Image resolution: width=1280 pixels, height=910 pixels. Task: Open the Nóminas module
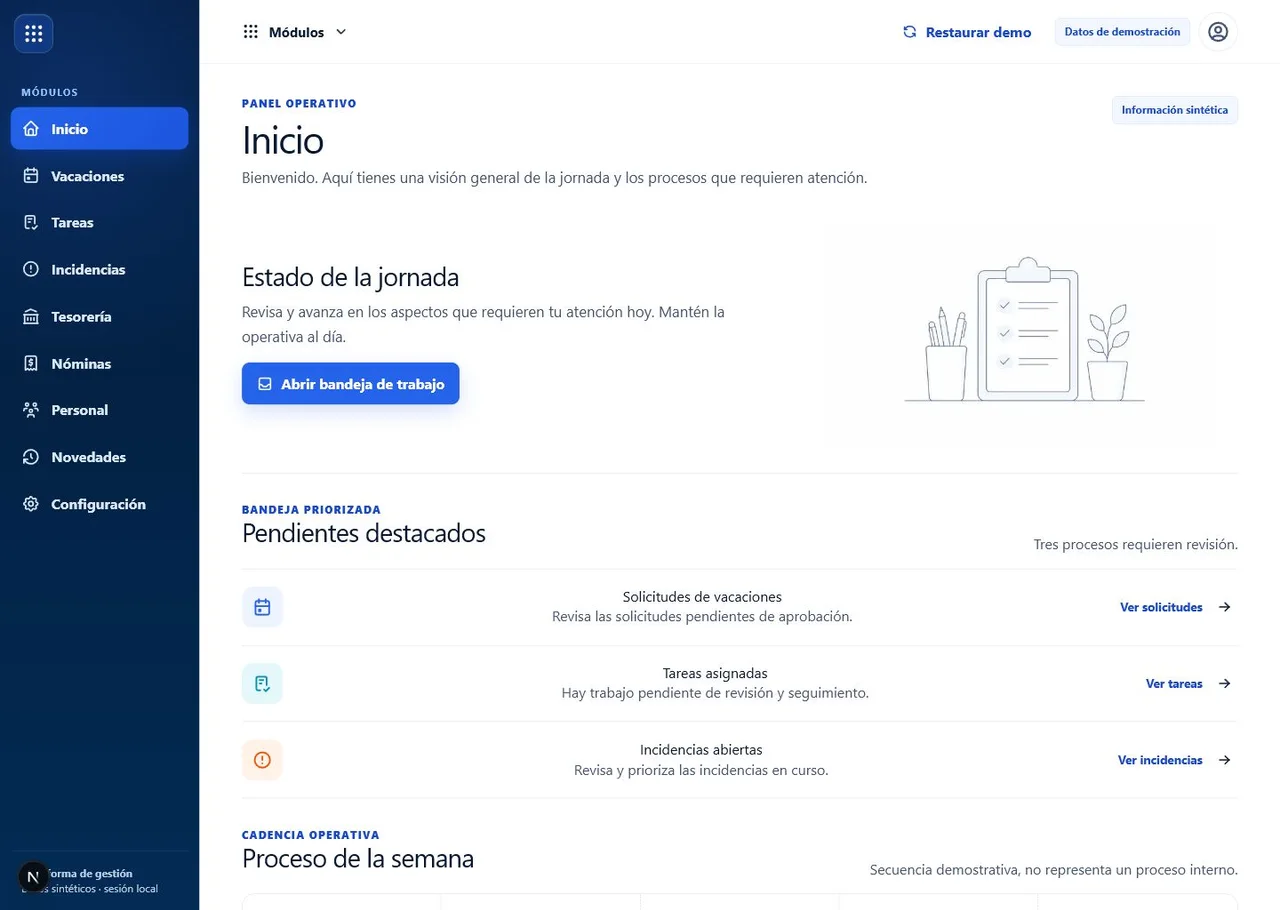[99, 363]
